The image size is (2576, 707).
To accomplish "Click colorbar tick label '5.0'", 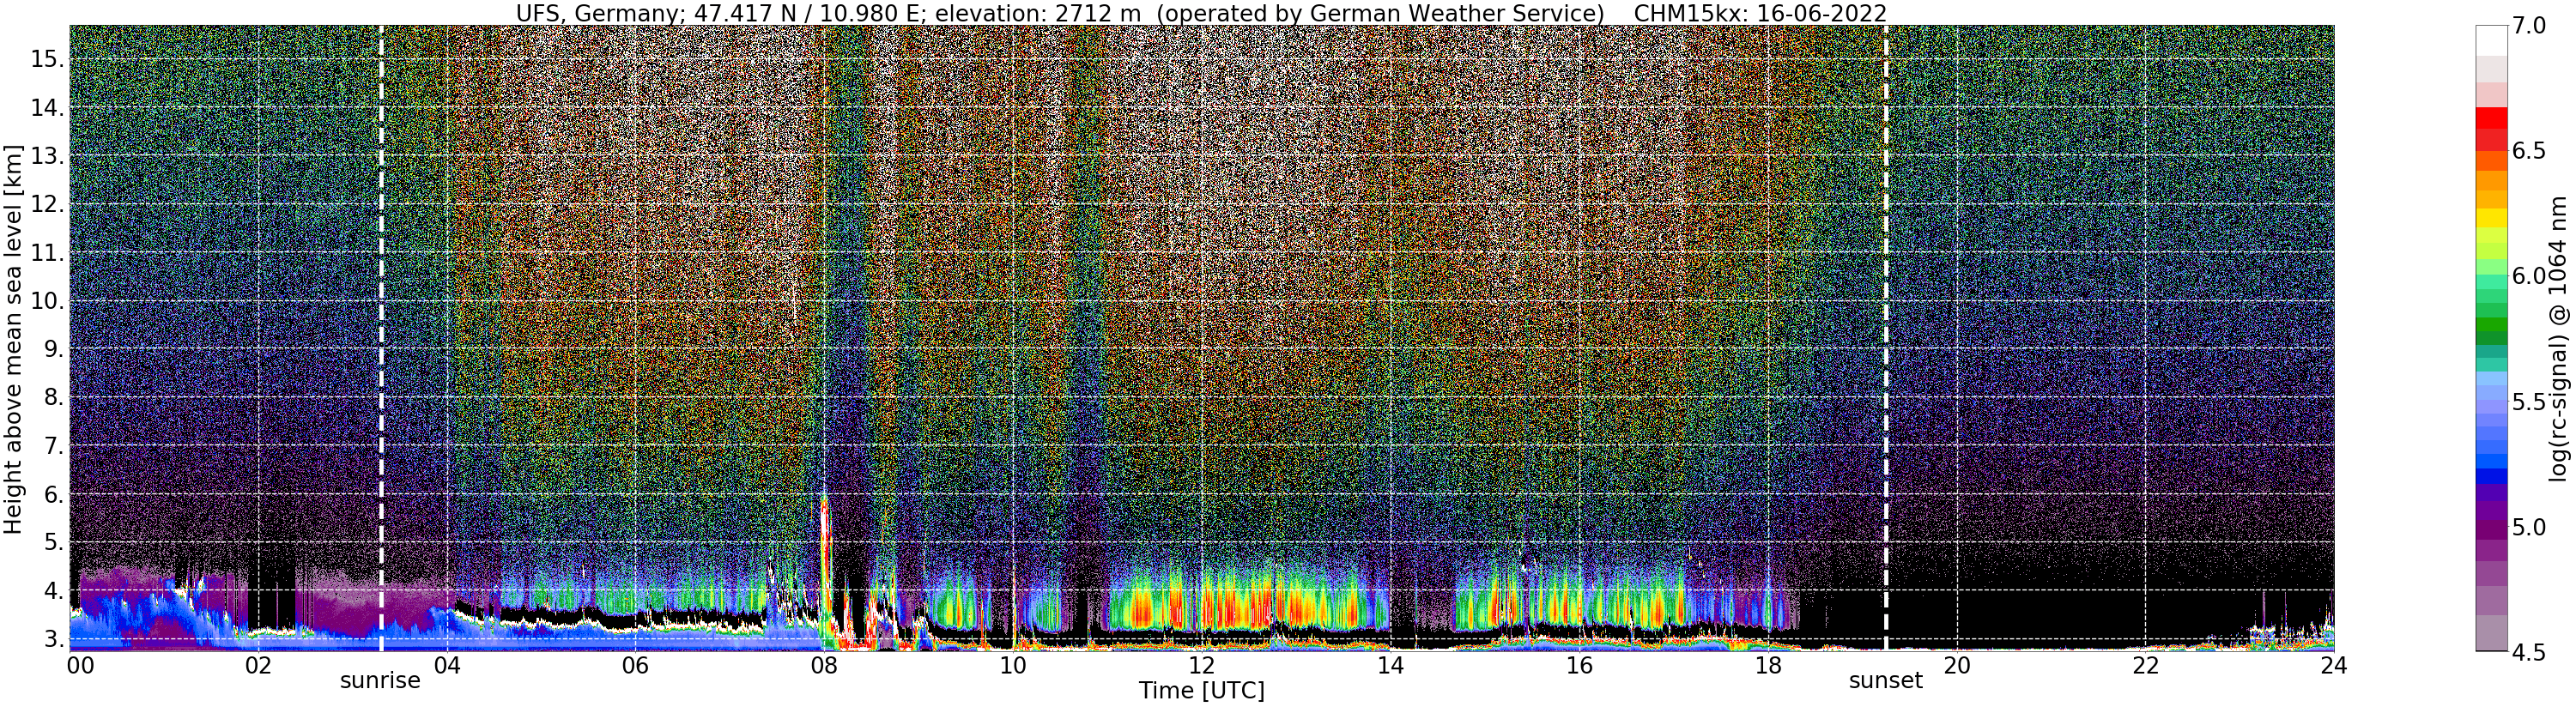I will (2529, 527).
